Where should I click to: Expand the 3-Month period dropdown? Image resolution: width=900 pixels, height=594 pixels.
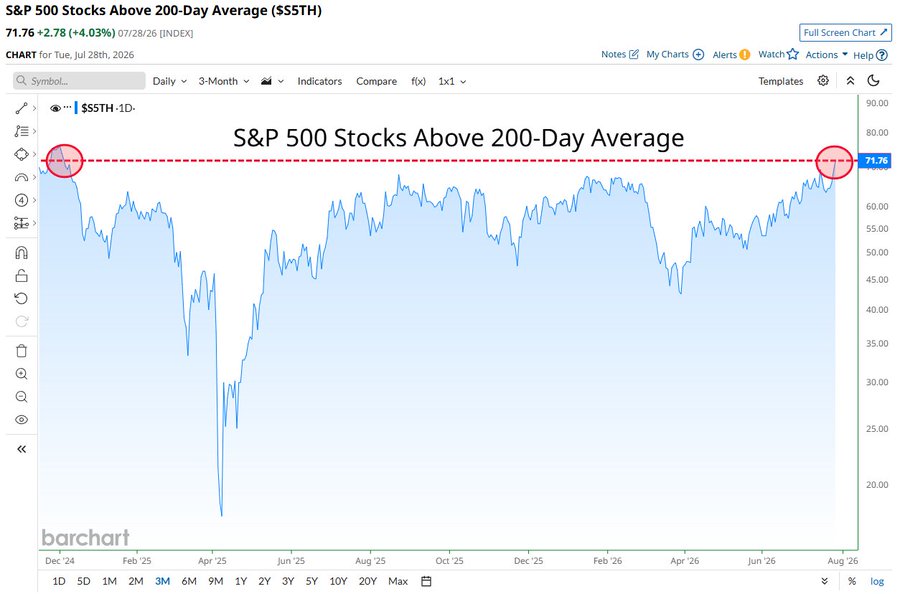pos(224,81)
